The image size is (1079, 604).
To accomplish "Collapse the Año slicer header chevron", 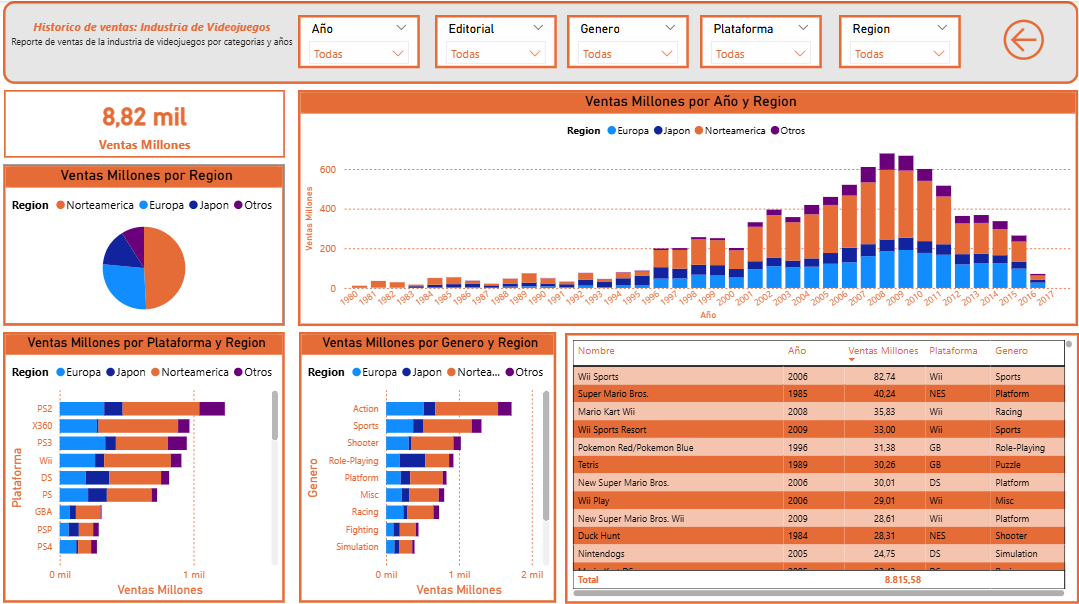I will 402,29.
